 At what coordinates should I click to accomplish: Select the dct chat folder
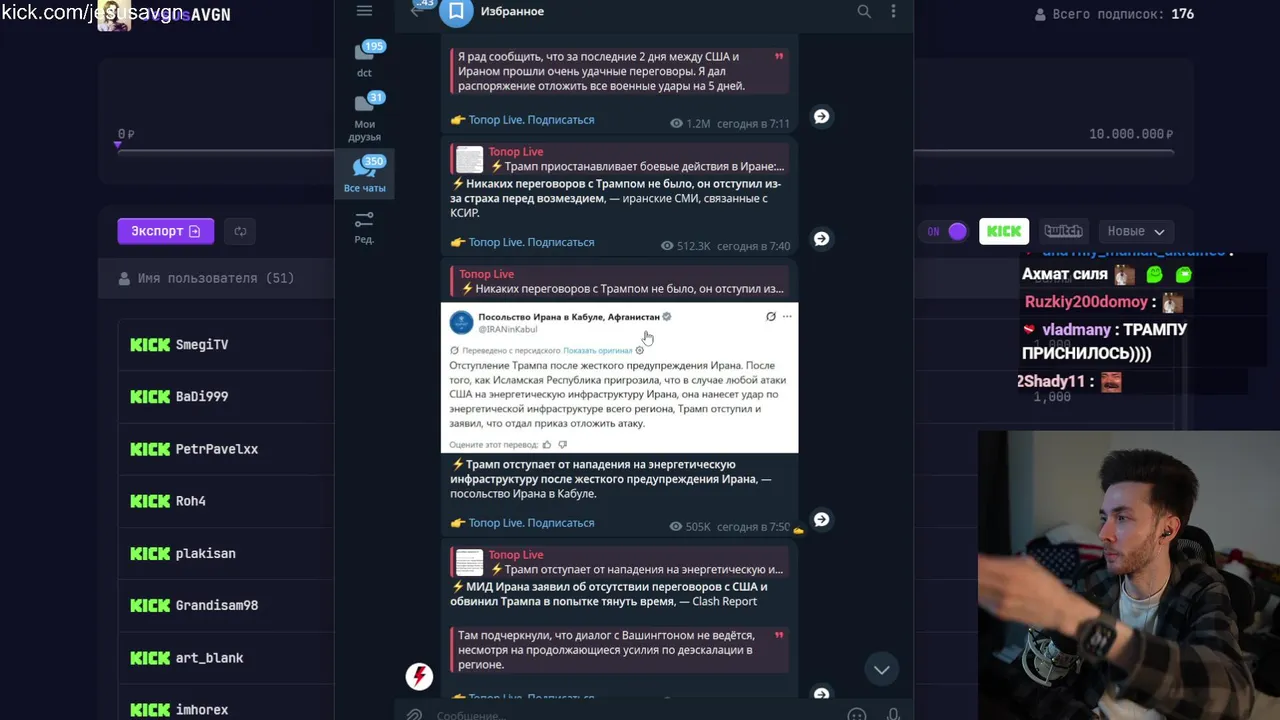(x=364, y=60)
